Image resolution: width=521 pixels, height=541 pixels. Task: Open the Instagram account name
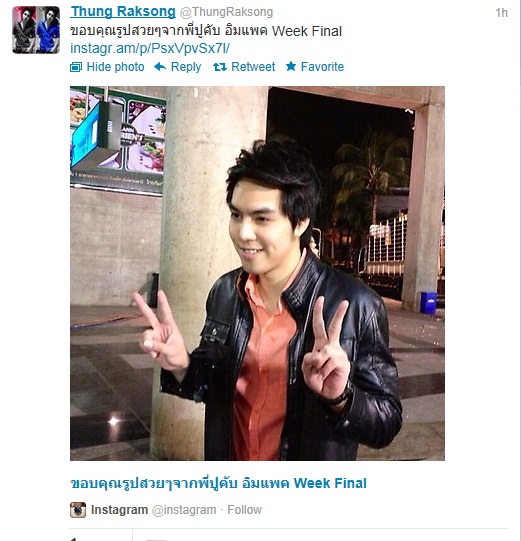coord(119,510)
